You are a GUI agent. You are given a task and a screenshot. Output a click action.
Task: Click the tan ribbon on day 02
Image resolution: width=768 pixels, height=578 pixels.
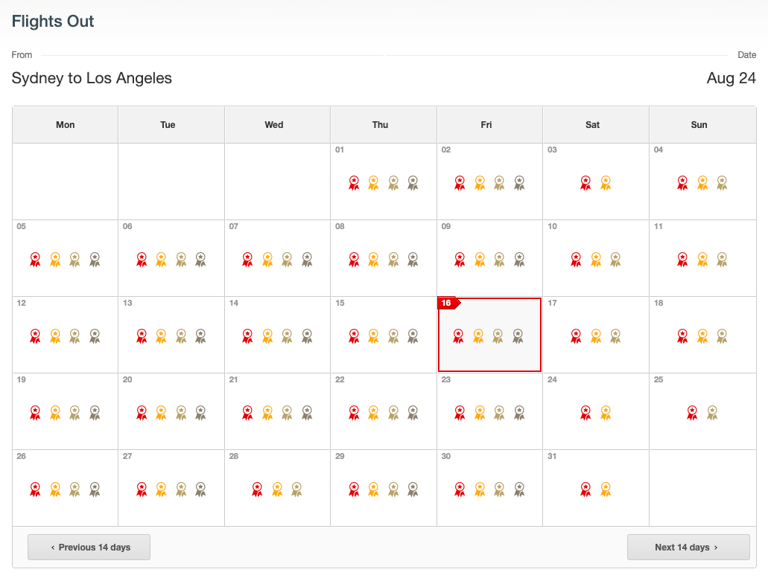click(x=499, y=183)
